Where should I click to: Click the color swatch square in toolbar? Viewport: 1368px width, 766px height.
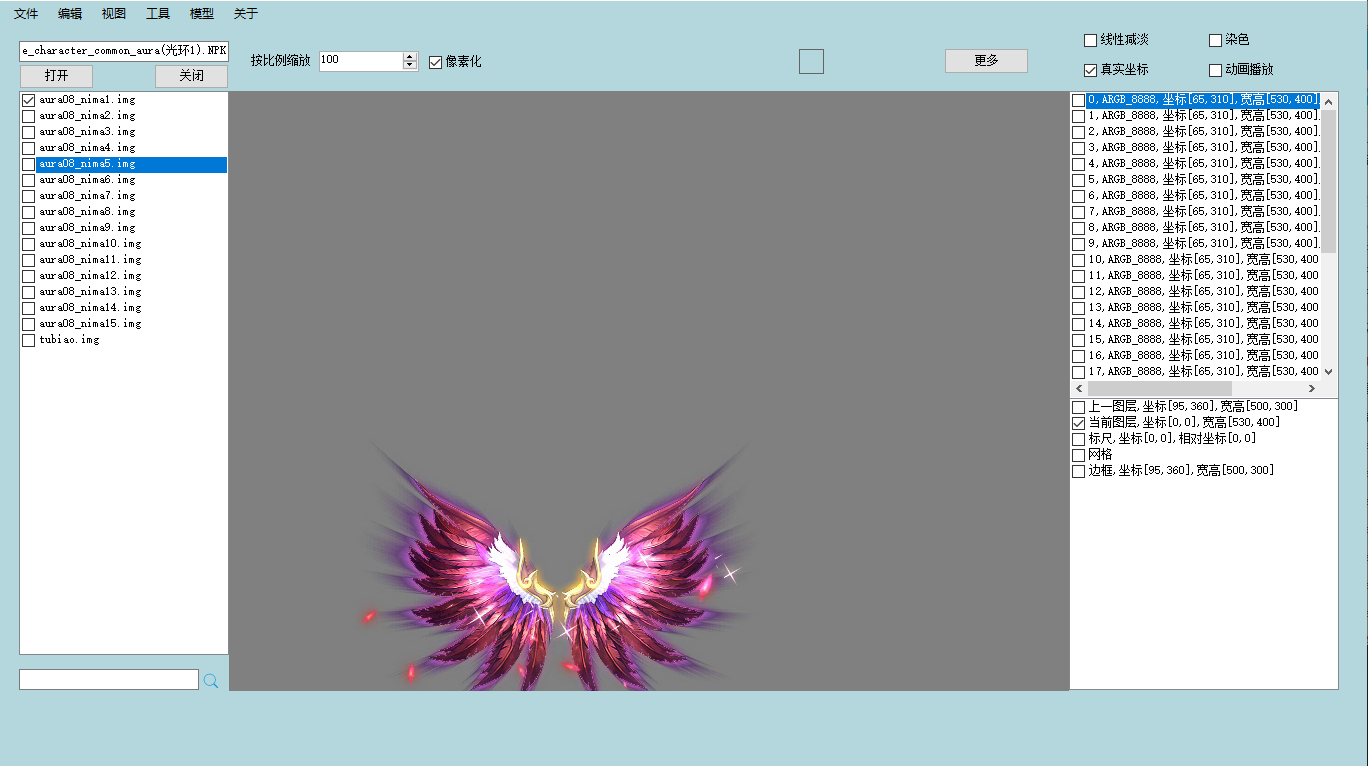click(811, 61)
